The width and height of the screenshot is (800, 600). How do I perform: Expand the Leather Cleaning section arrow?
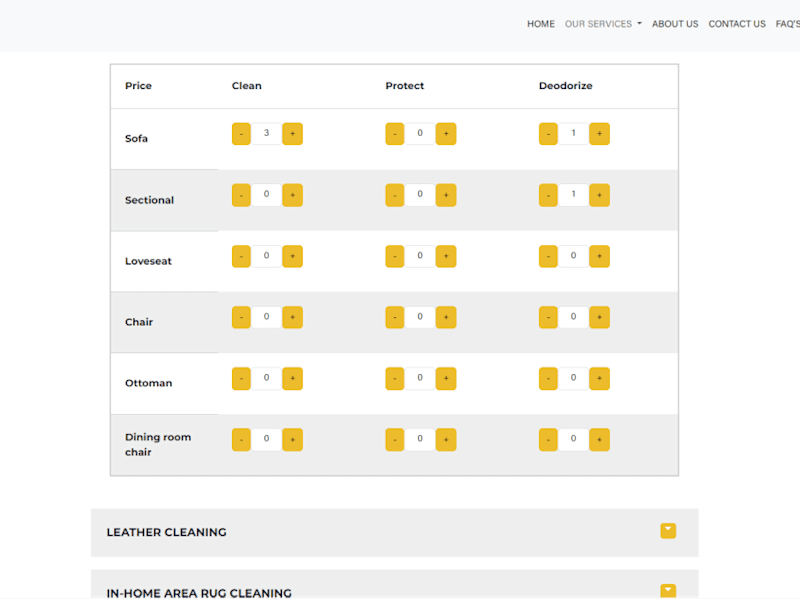[668, 531]
